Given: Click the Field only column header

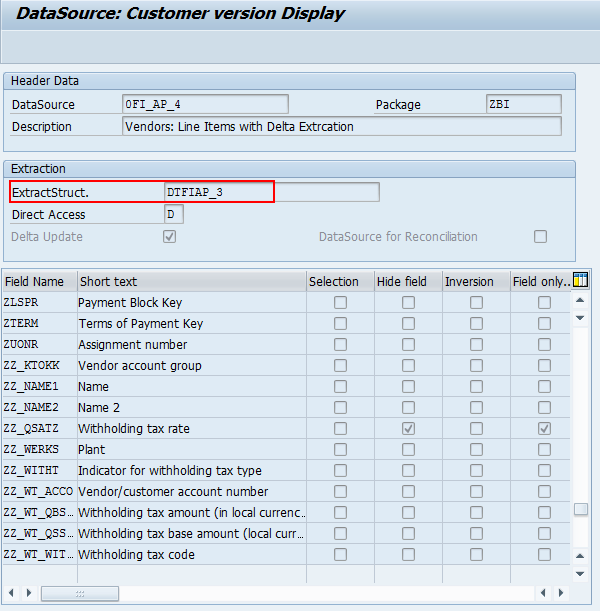Looking at the screenshot, I should click(541, 281).
